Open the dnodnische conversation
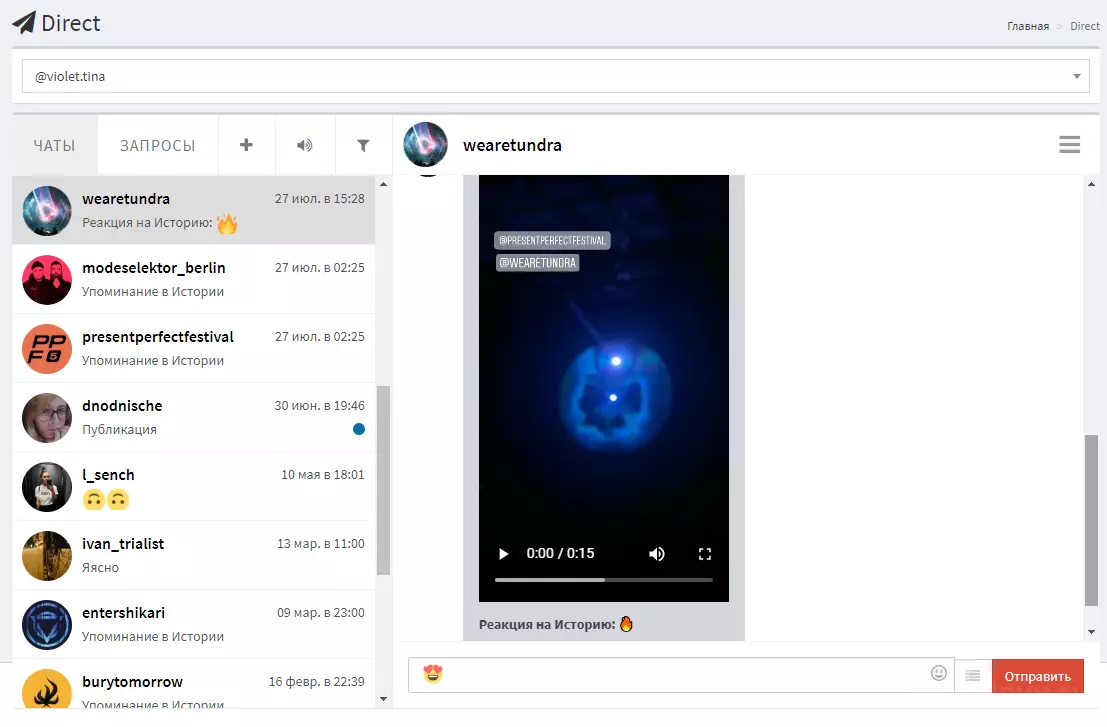1107x727 pixels. point(193,418)
